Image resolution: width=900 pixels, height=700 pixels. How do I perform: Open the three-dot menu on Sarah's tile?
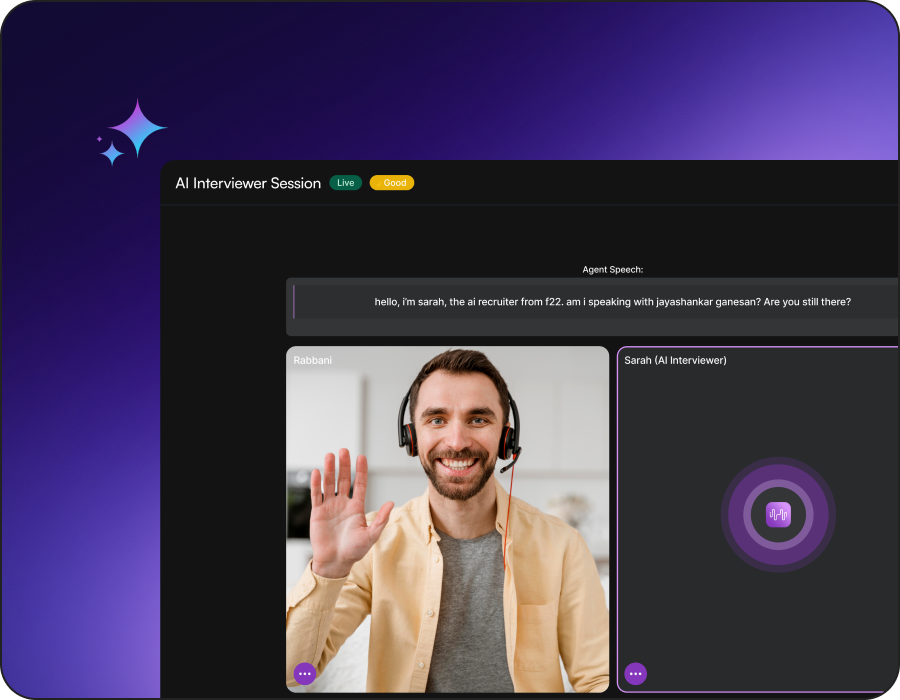tap(635, 674)
